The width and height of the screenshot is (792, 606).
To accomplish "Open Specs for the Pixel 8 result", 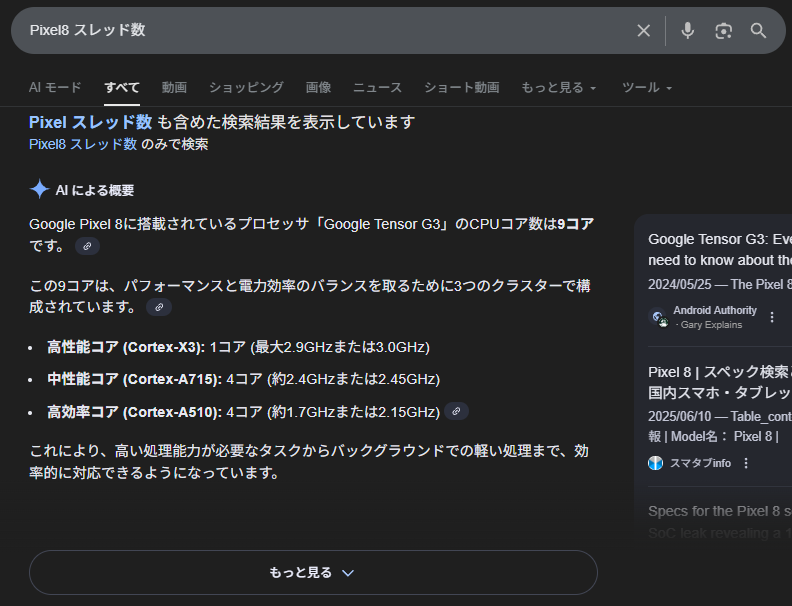I will click(x=720, y=522).
